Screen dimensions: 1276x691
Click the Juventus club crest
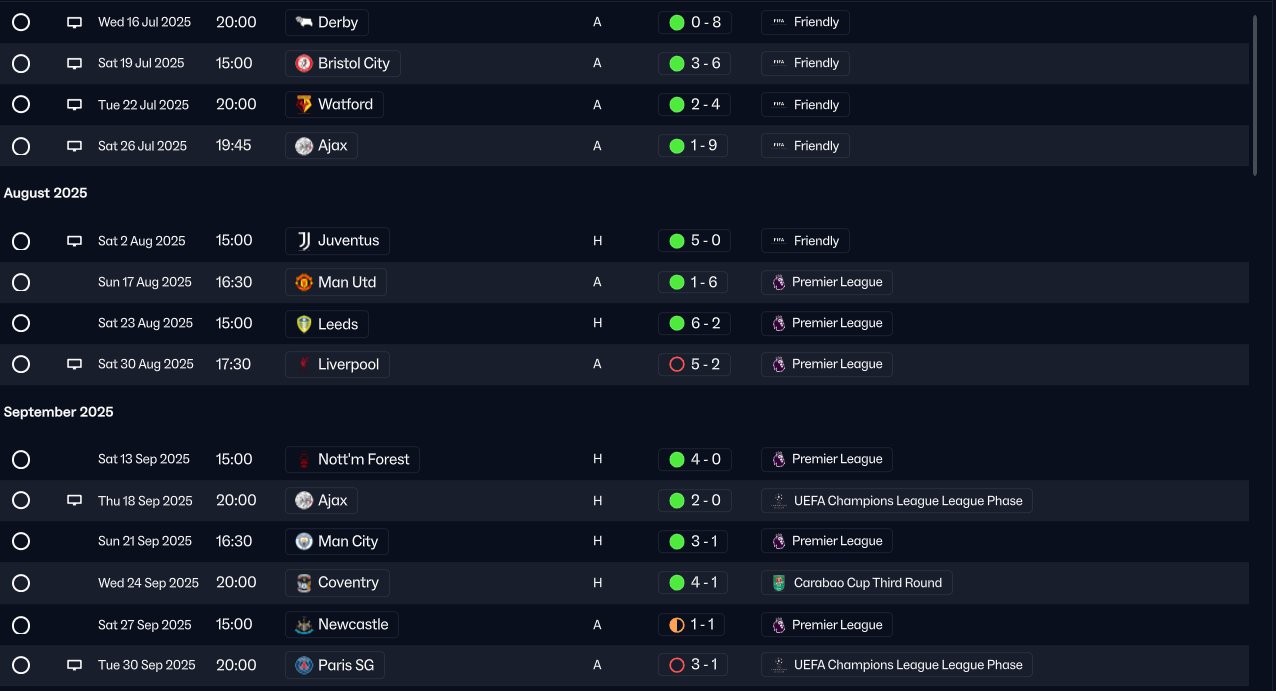click(304, 241)
